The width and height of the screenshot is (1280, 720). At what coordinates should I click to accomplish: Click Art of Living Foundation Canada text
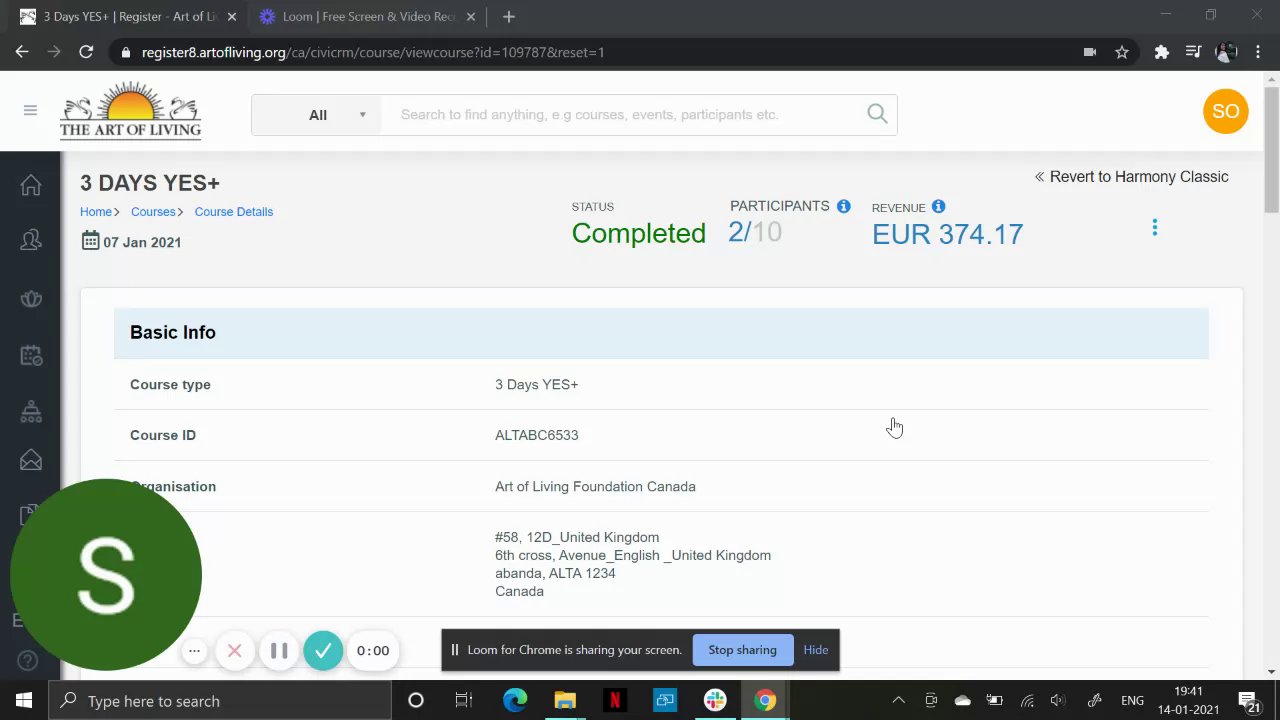pos(595,486)
